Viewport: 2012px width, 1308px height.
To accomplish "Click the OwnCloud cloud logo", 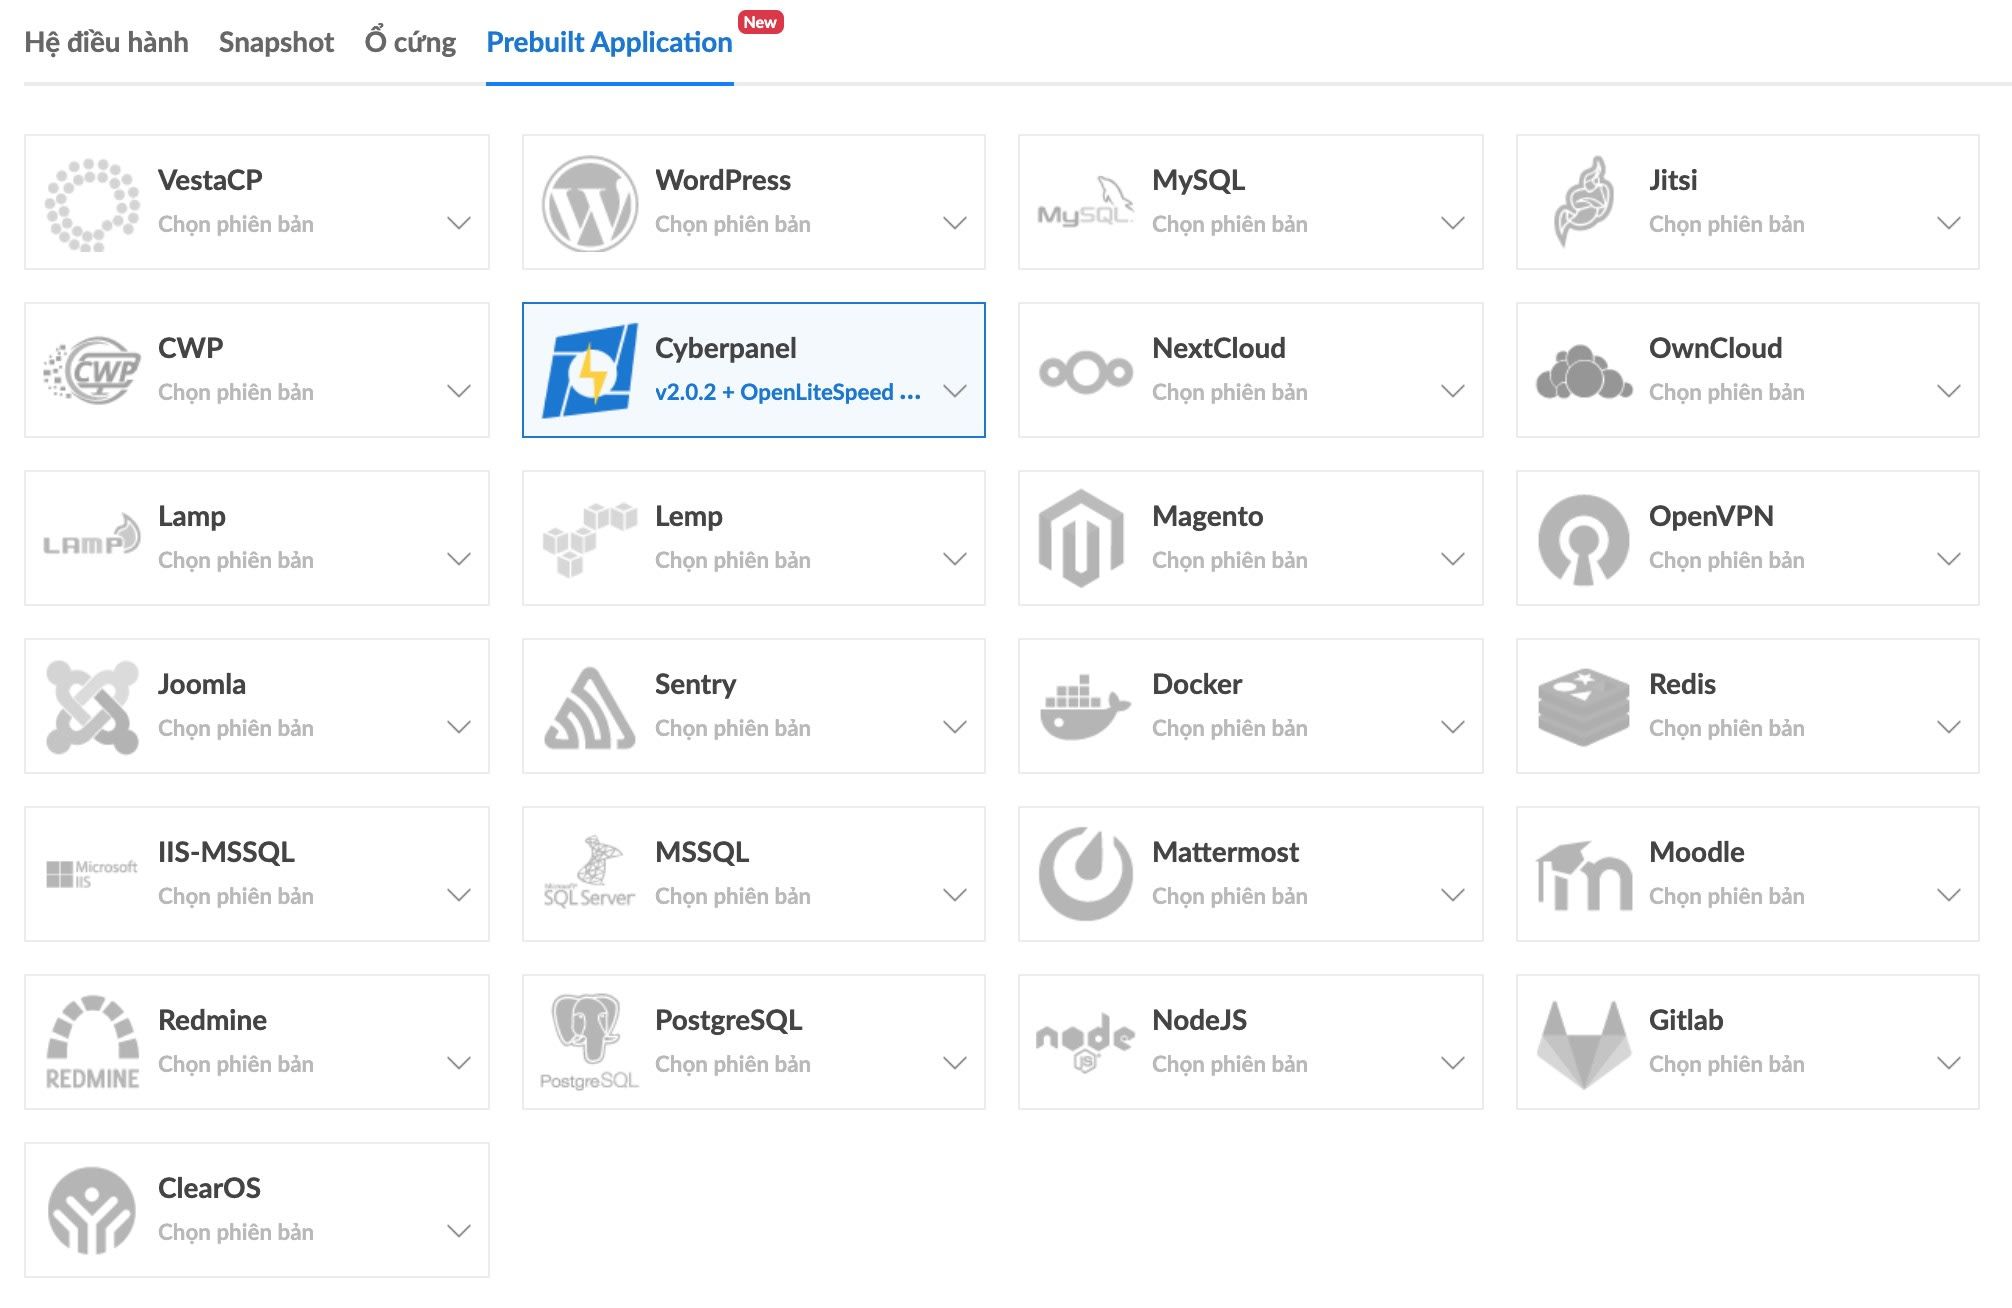I will pos(1584,371).
